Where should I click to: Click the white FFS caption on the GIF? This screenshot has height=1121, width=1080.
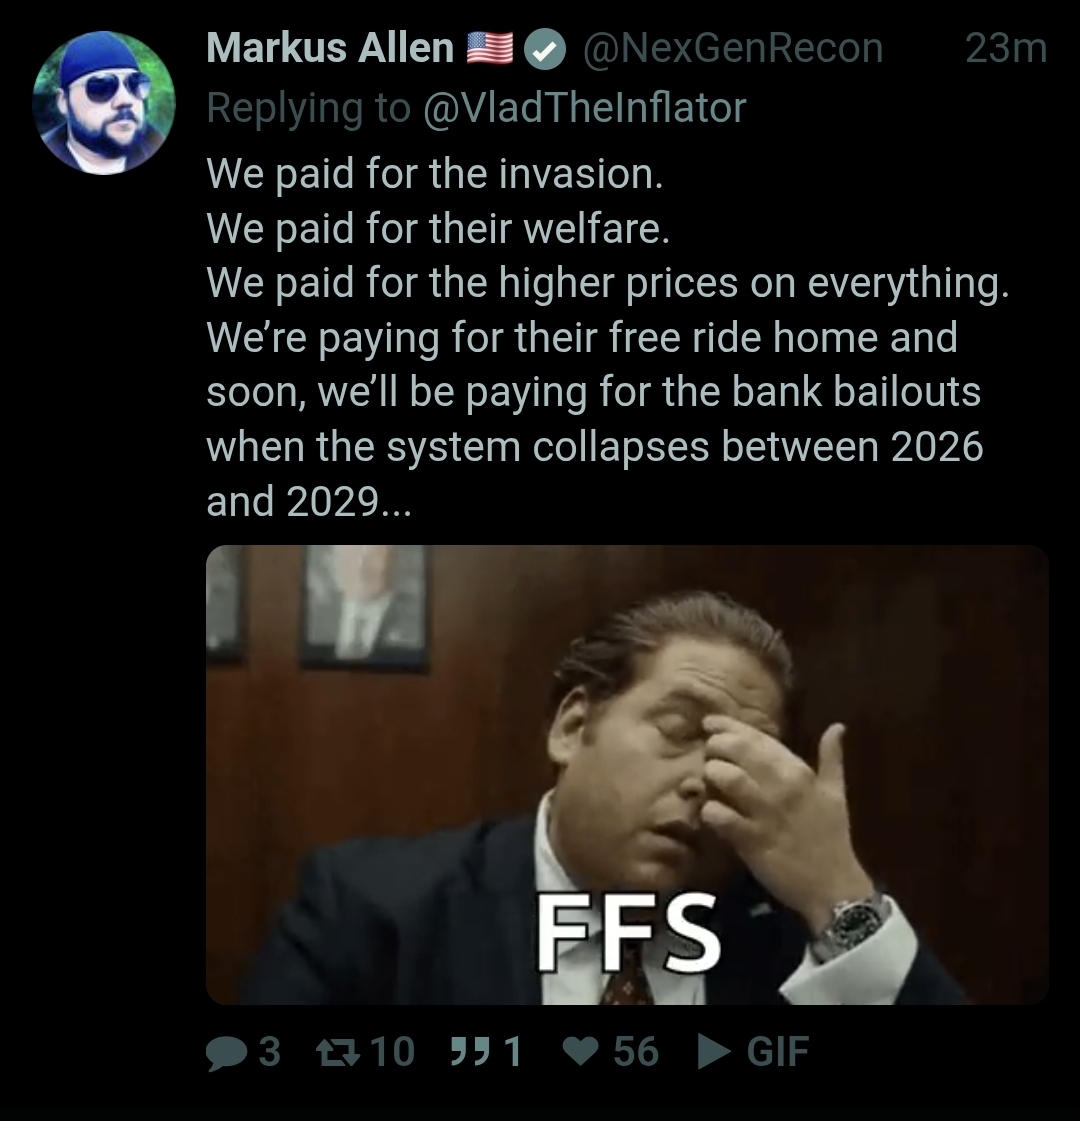[x=628, y=933]
